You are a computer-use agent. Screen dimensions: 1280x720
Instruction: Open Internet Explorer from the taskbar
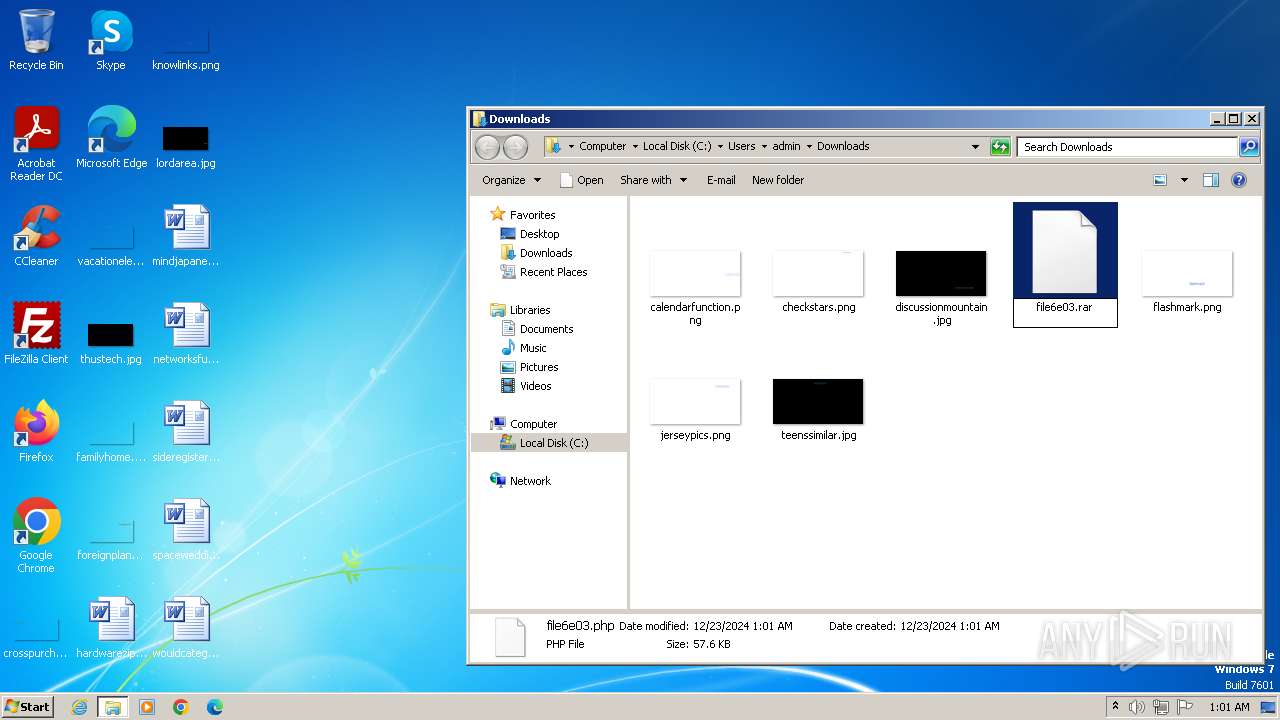pos(80,707)
